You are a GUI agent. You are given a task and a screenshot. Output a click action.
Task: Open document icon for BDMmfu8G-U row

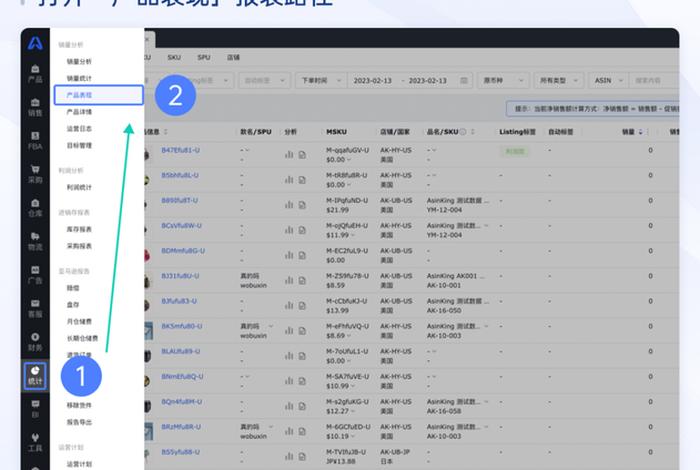[302, 255]
